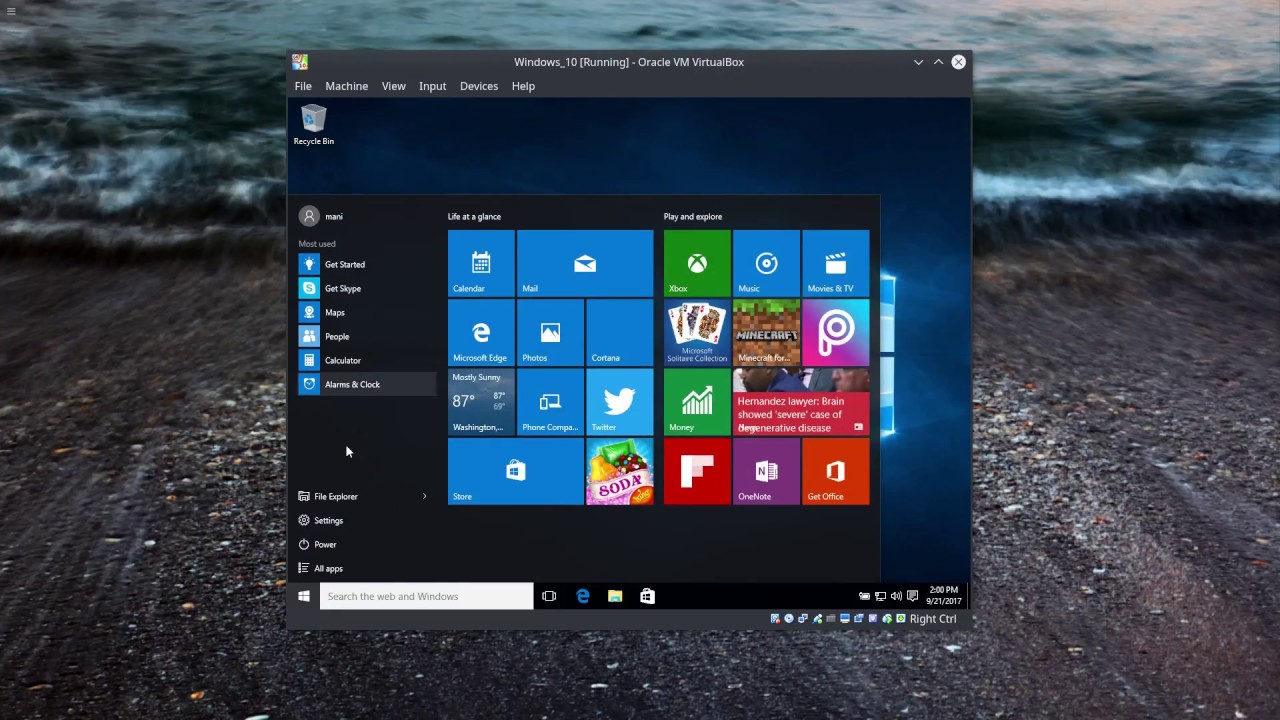Open the Recycle Bin desktop icon
Screen dimensions: 1280x720
point(314,125)
